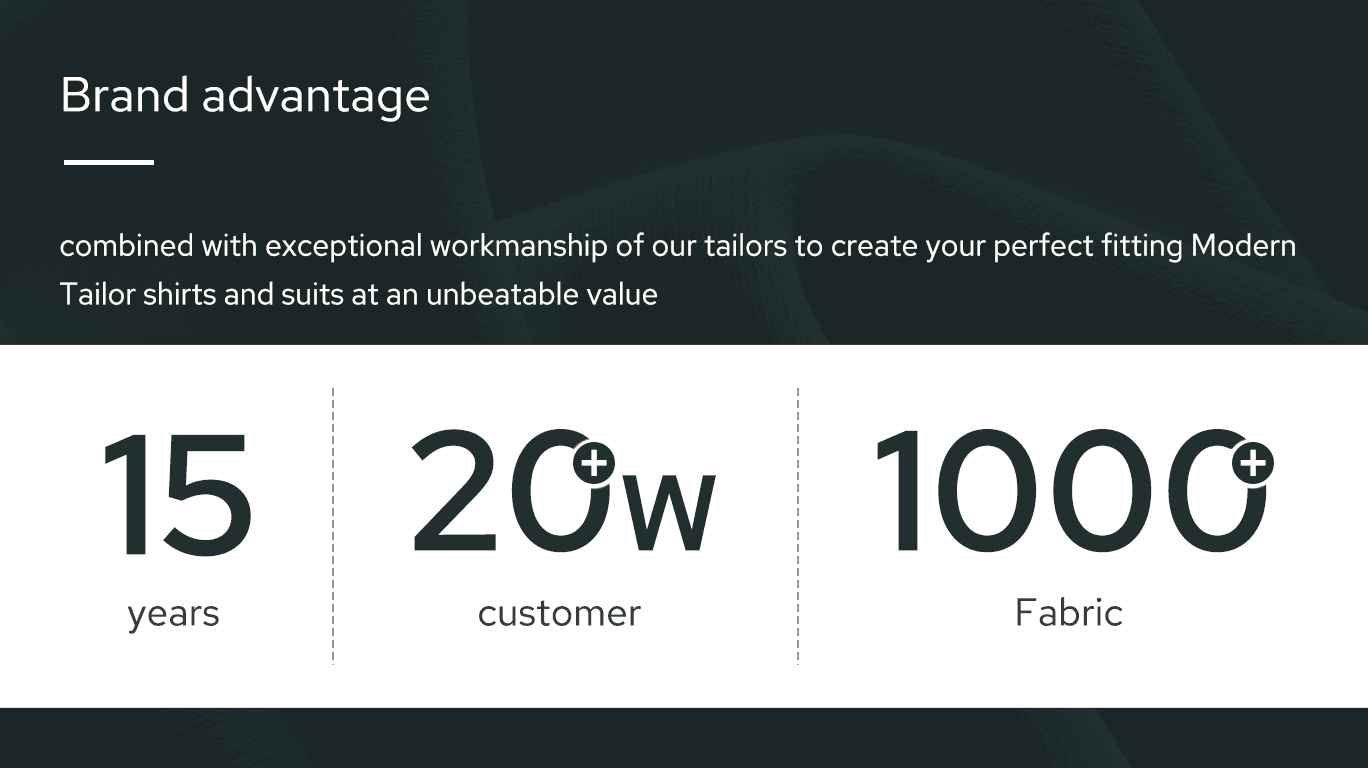The width and height of the screenshot is (1368, 768).
Task: Click the plus icon beside 20
Action: click(594, 463)
